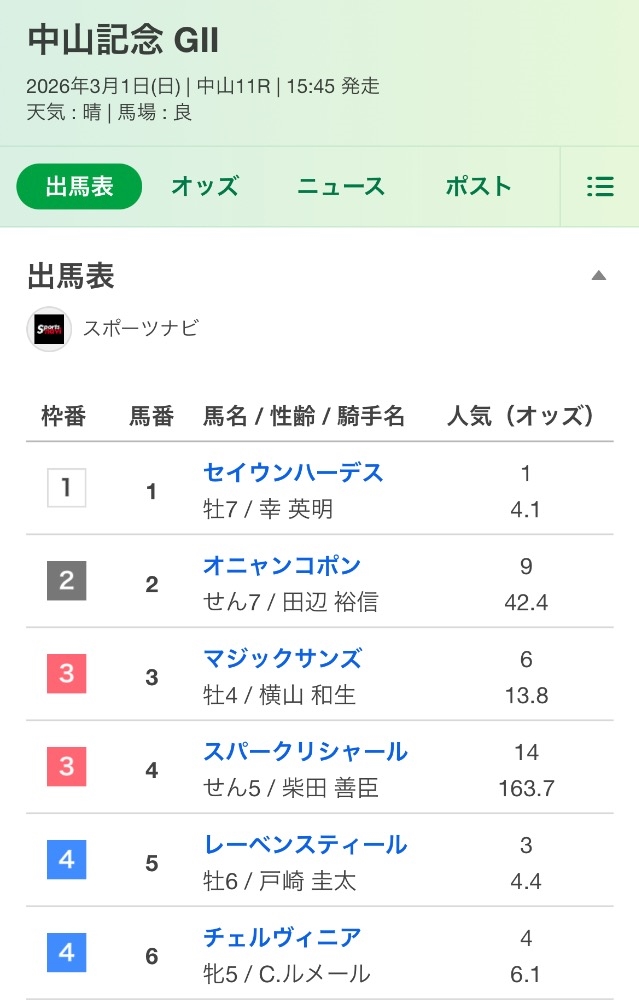639x1000 pixels.
Task: View スパークリシャール horse page
Action: 305,751
